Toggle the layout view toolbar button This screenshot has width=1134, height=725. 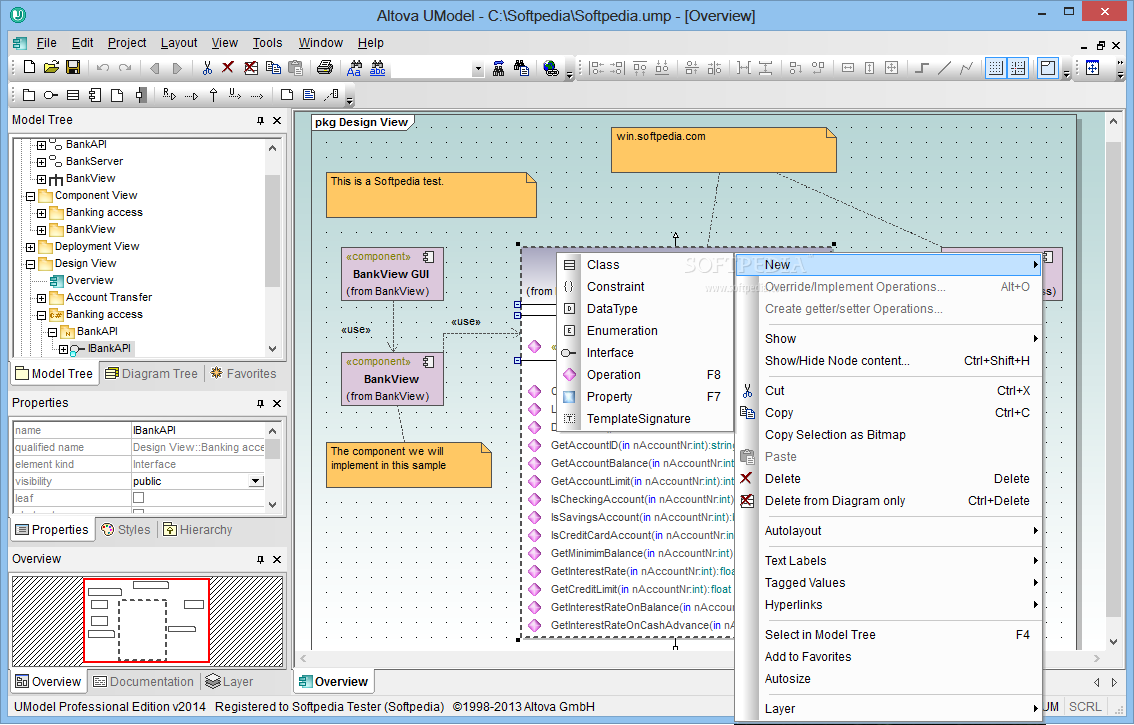pos(1047,69)
